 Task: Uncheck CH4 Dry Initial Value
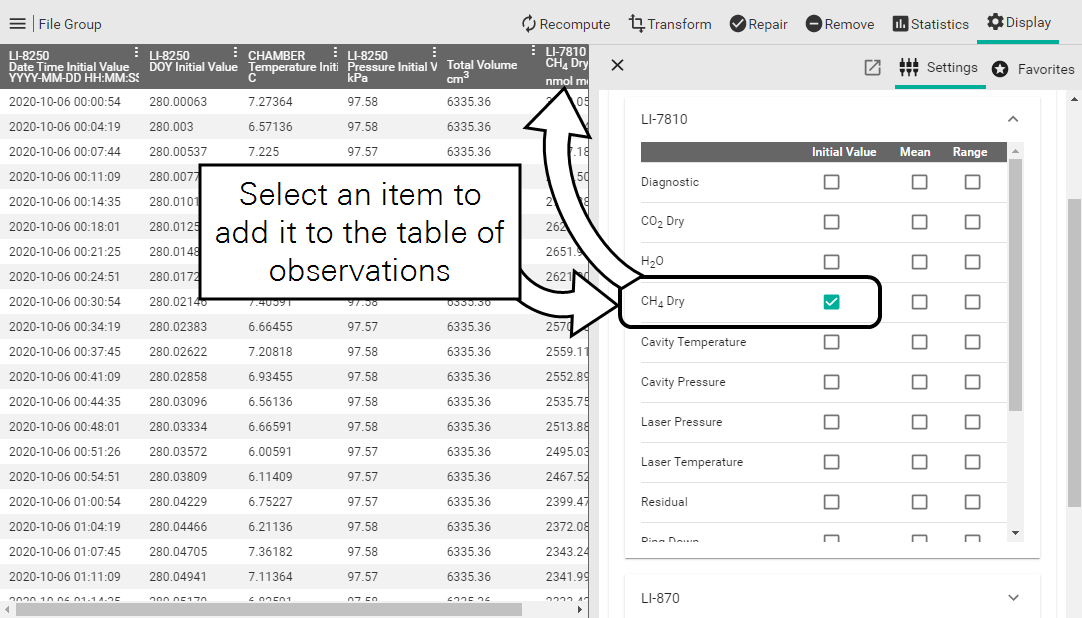coord(832,302)
